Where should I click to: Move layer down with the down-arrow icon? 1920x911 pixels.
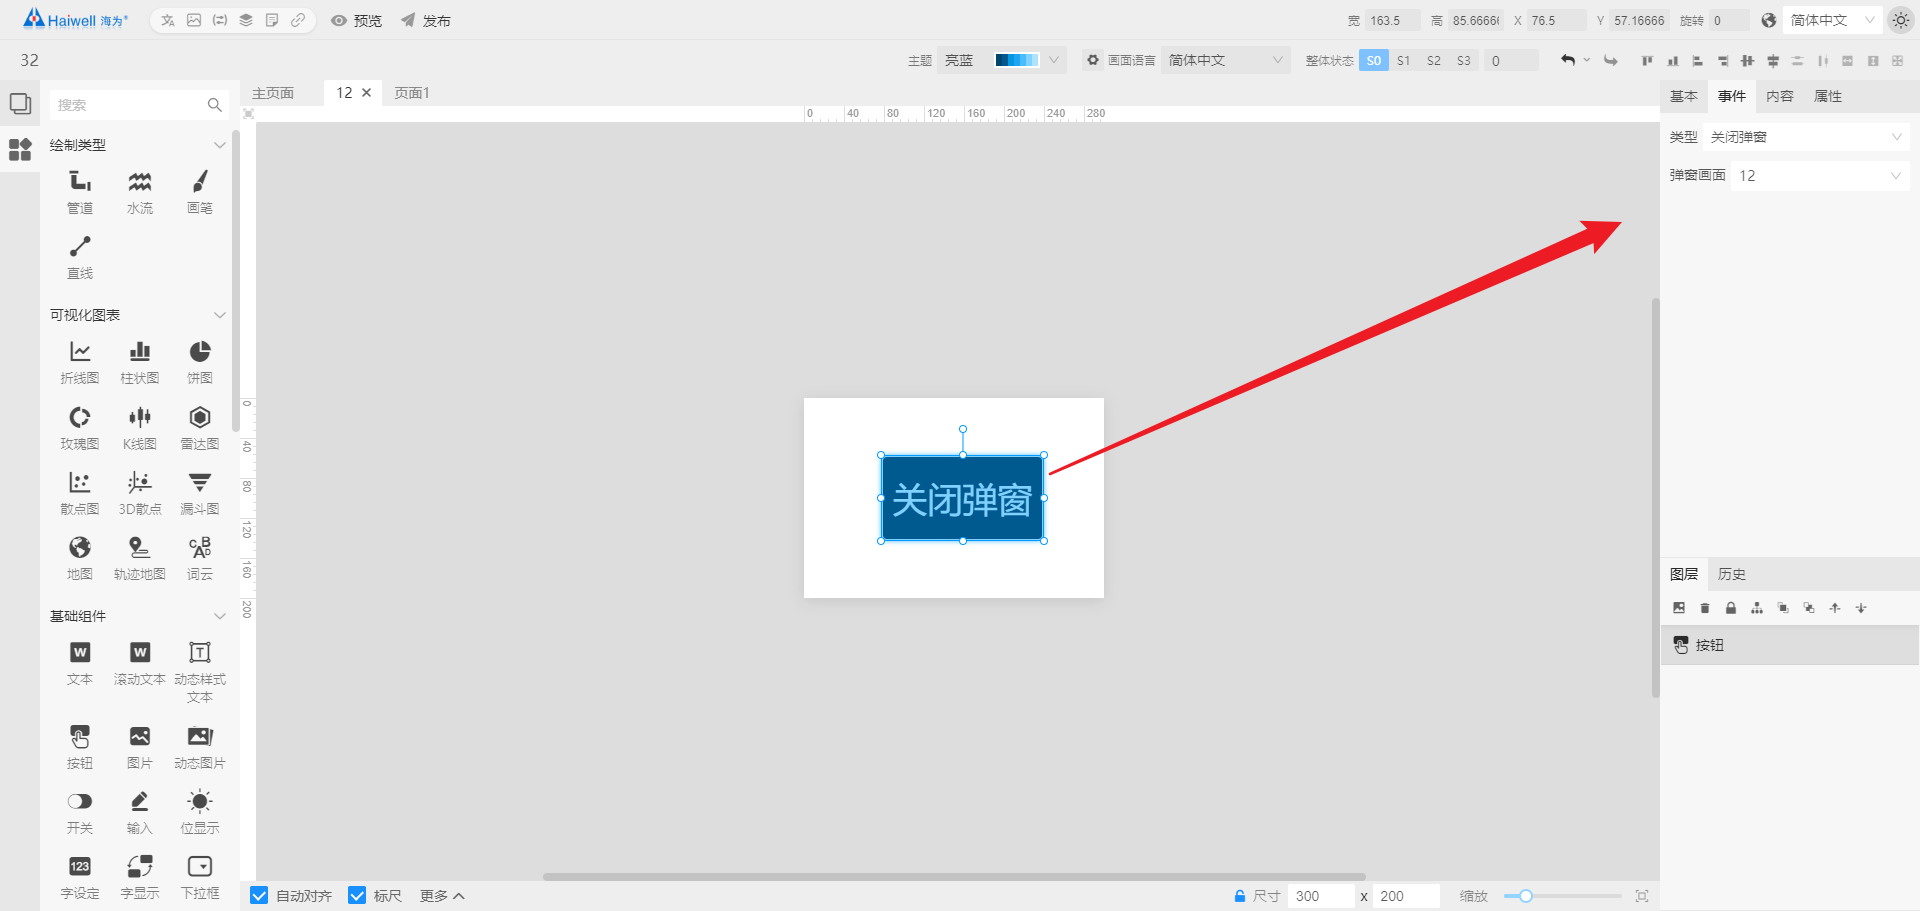click(1861, 608)
